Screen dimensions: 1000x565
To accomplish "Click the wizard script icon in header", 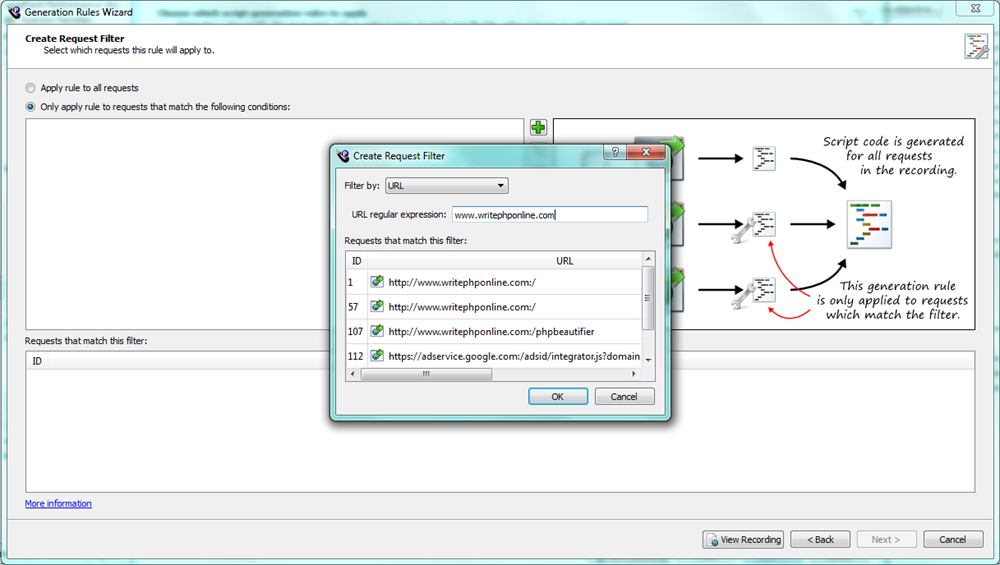I will click(975, 46).
